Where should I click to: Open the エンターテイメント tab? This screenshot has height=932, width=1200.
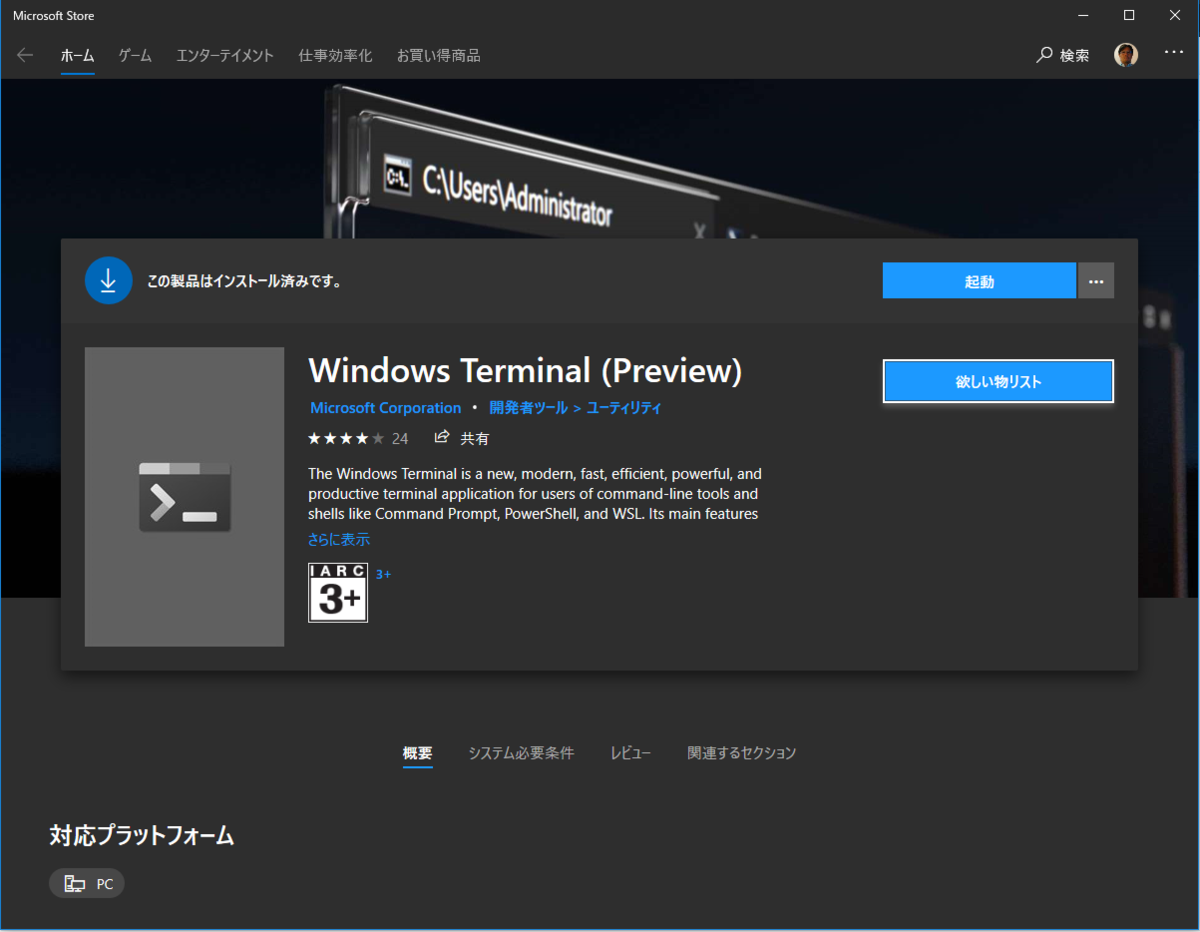[225, 56]
